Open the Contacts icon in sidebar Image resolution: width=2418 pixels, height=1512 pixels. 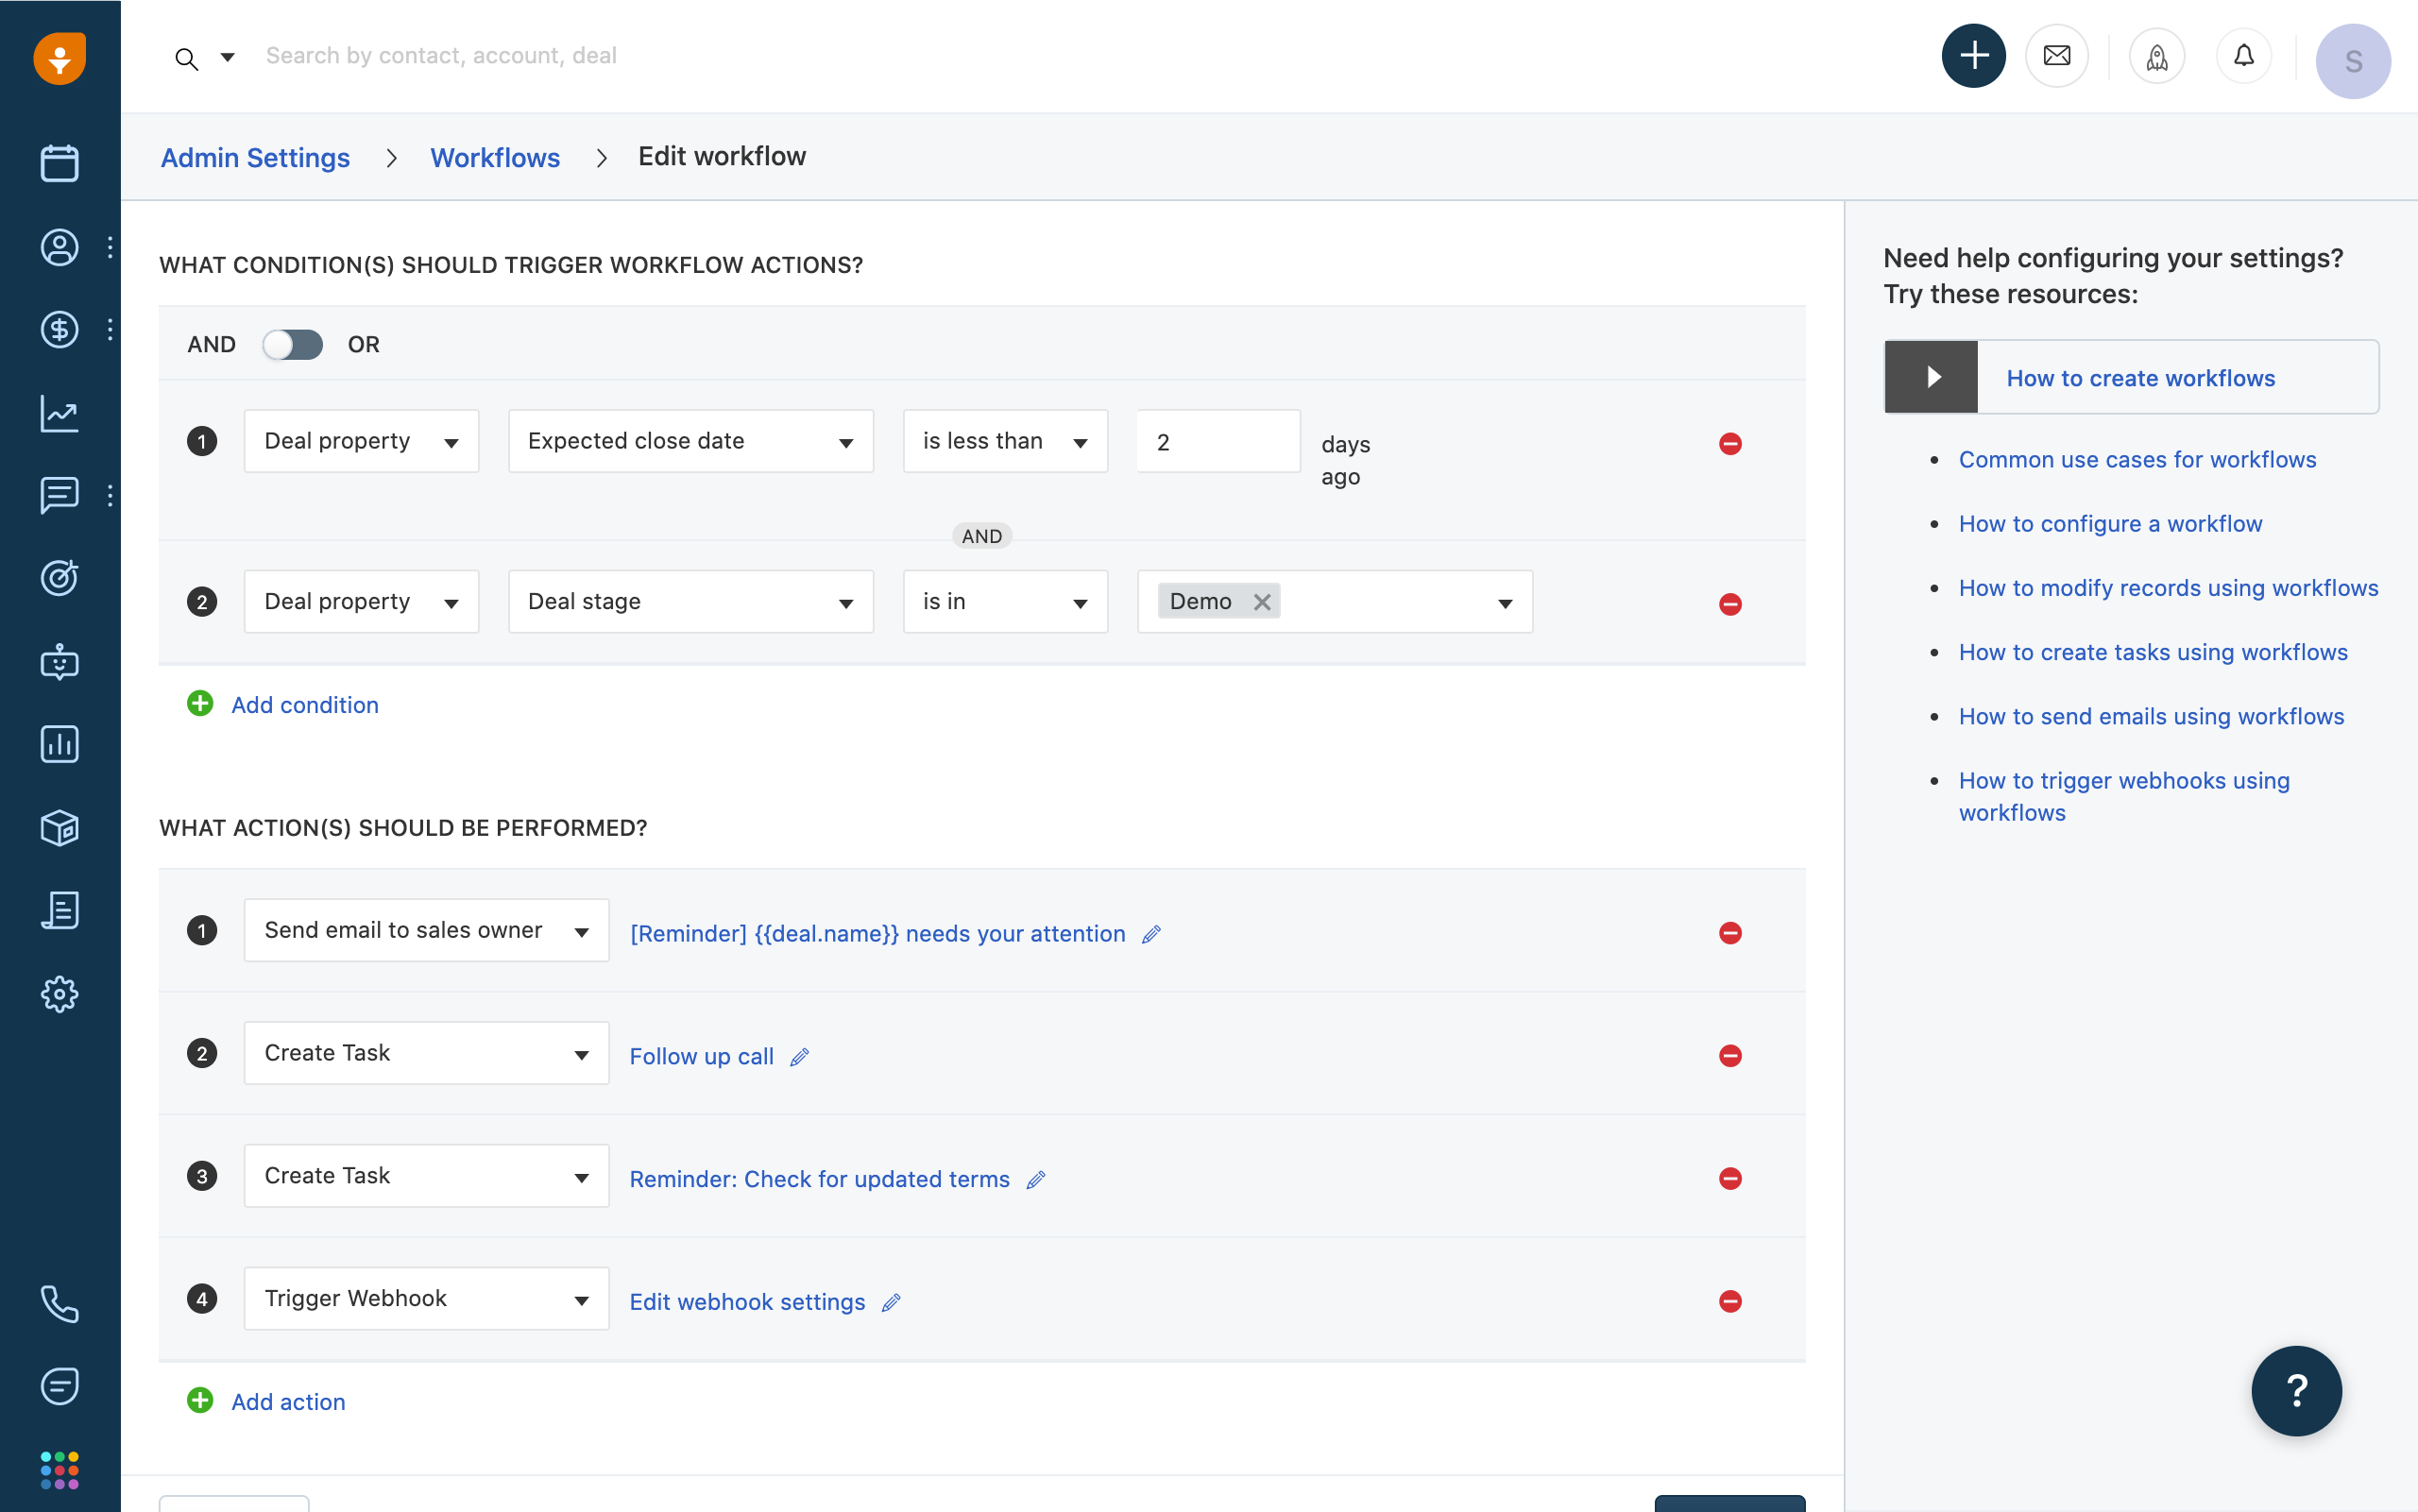tap(59, 247)
